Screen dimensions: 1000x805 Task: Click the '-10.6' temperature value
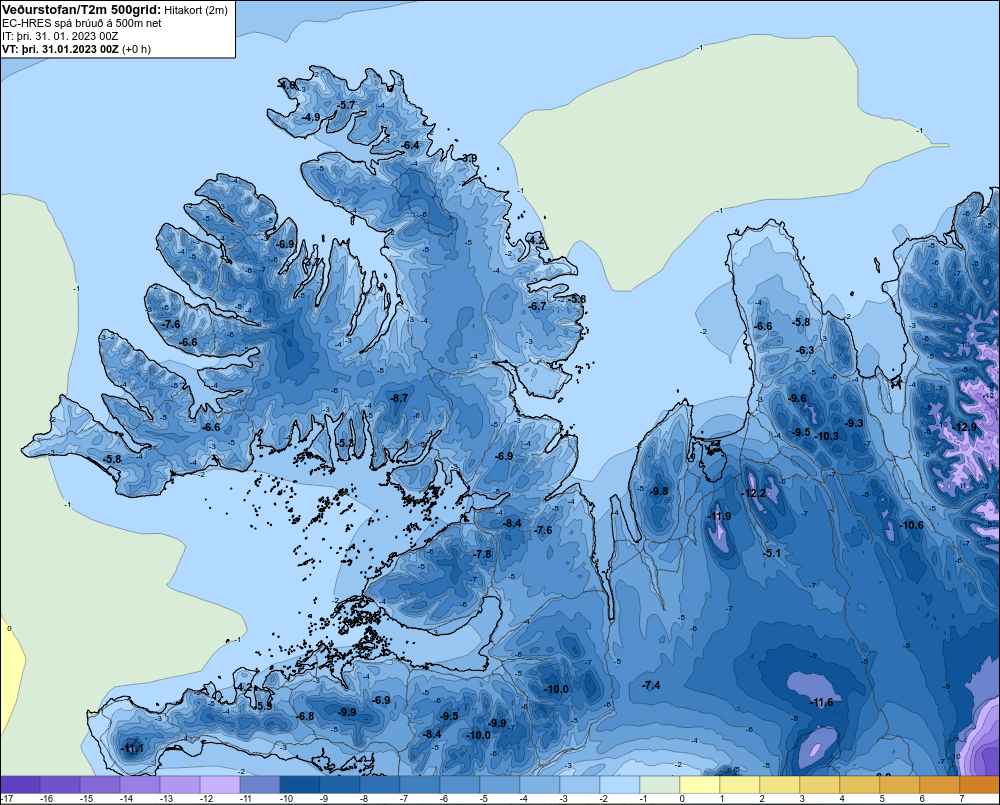pos(911,525)
